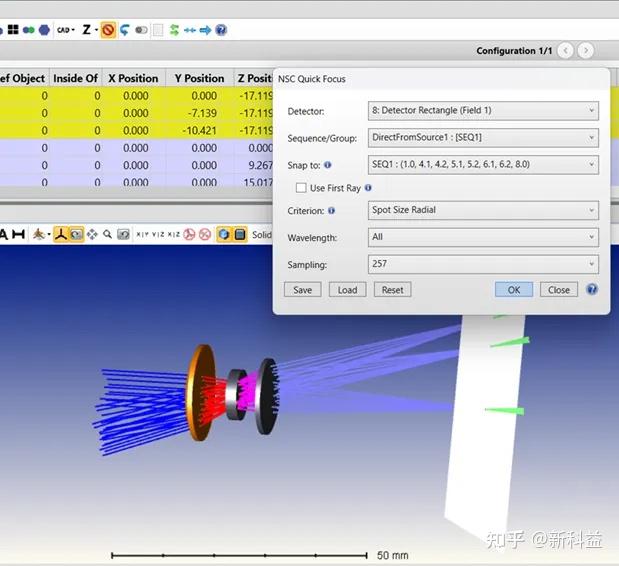Select the magnifier zoom icon

click(x=107, y=234)
